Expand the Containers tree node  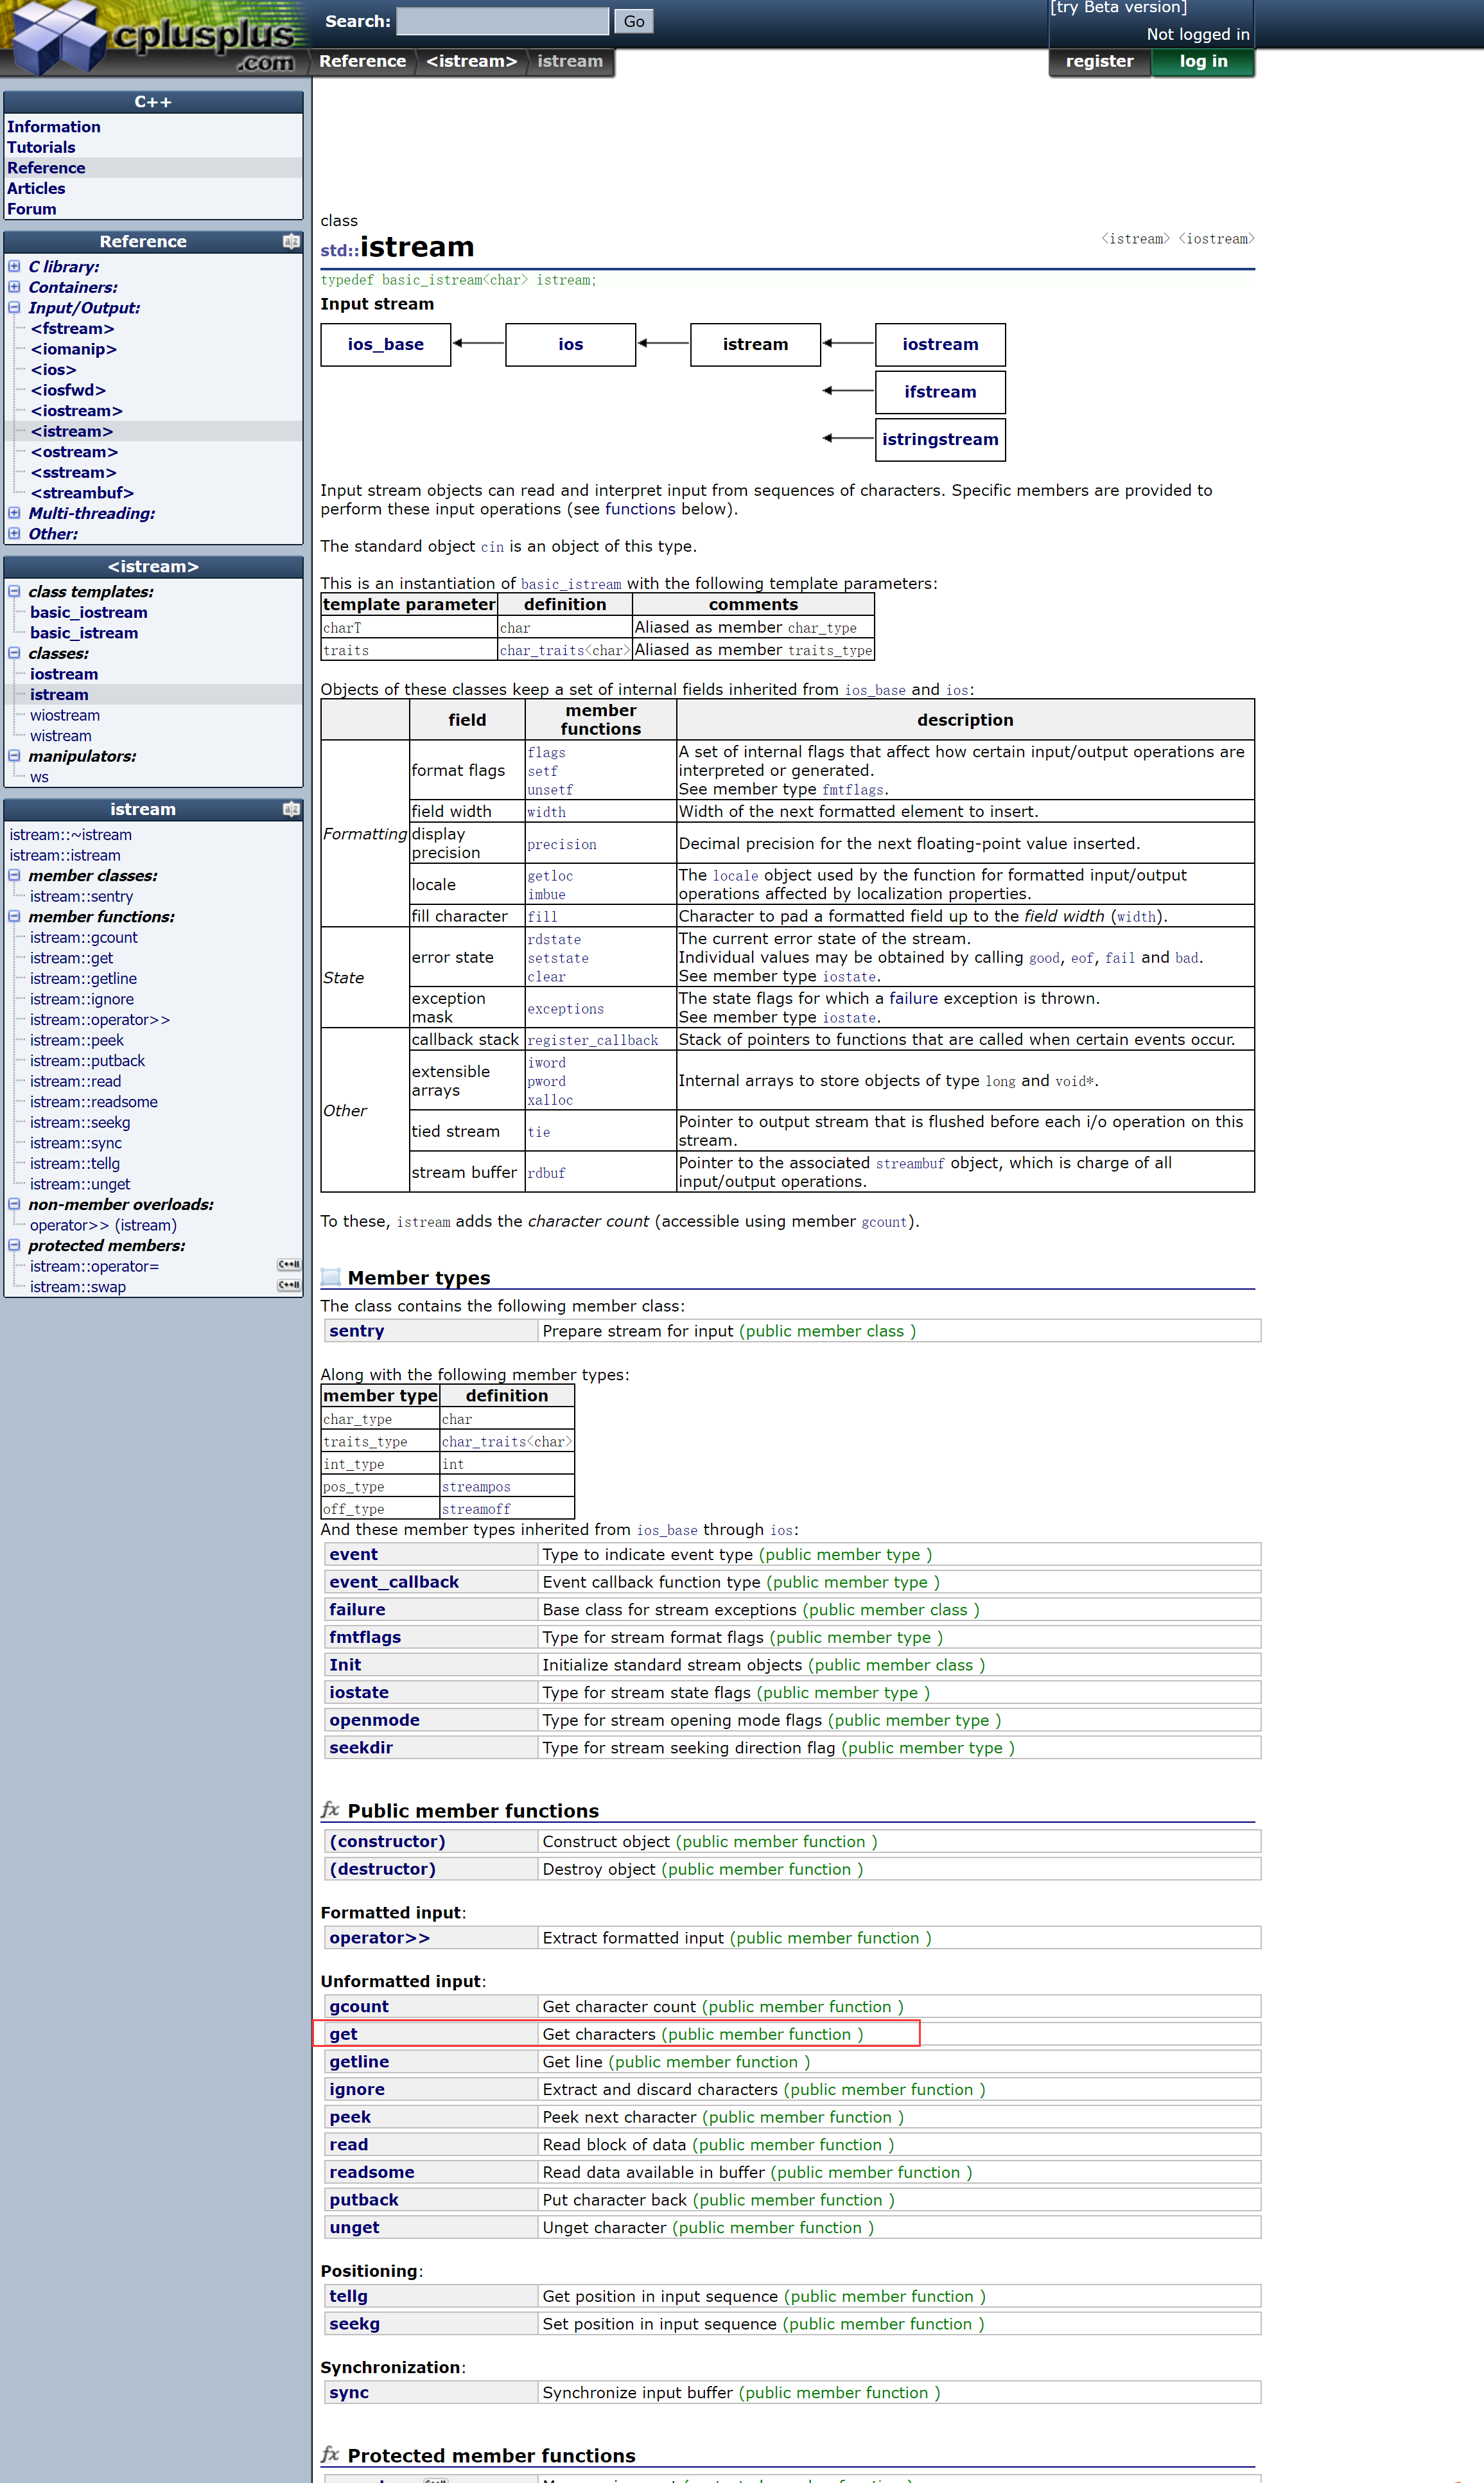[x=14, y=287]
